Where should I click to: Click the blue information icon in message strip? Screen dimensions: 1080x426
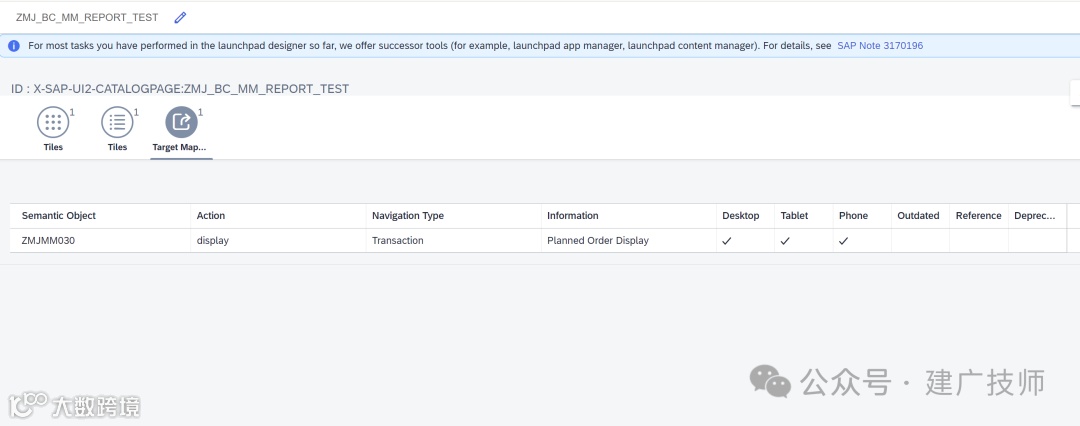pyautogui.click(x=14, y=45)
